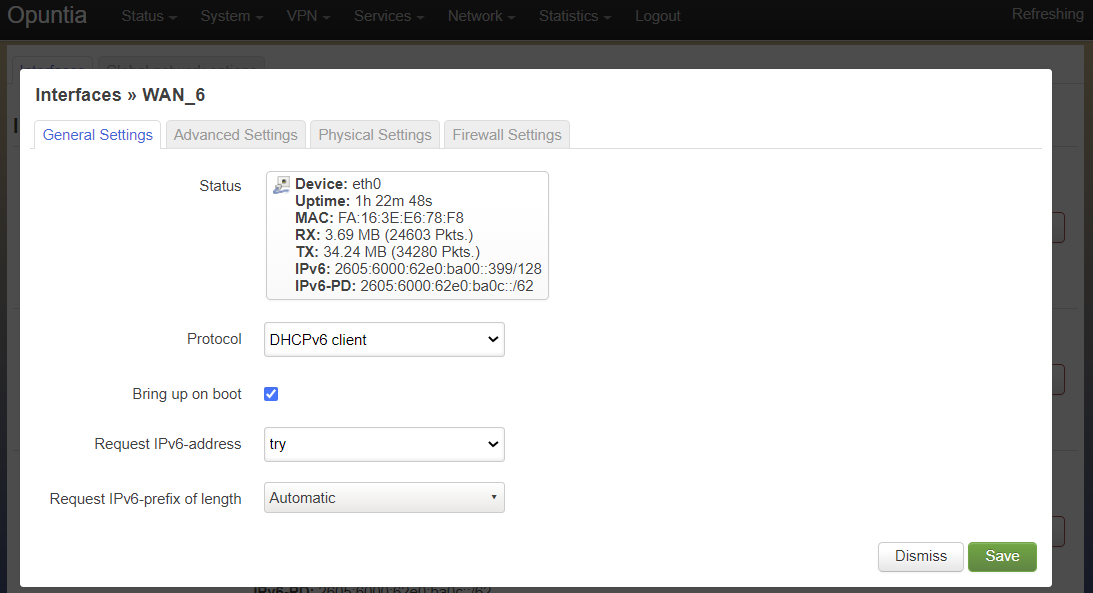Open the Services menu in navbar
Viewport: 1093px width, 593px height.
tap(389, 16)
